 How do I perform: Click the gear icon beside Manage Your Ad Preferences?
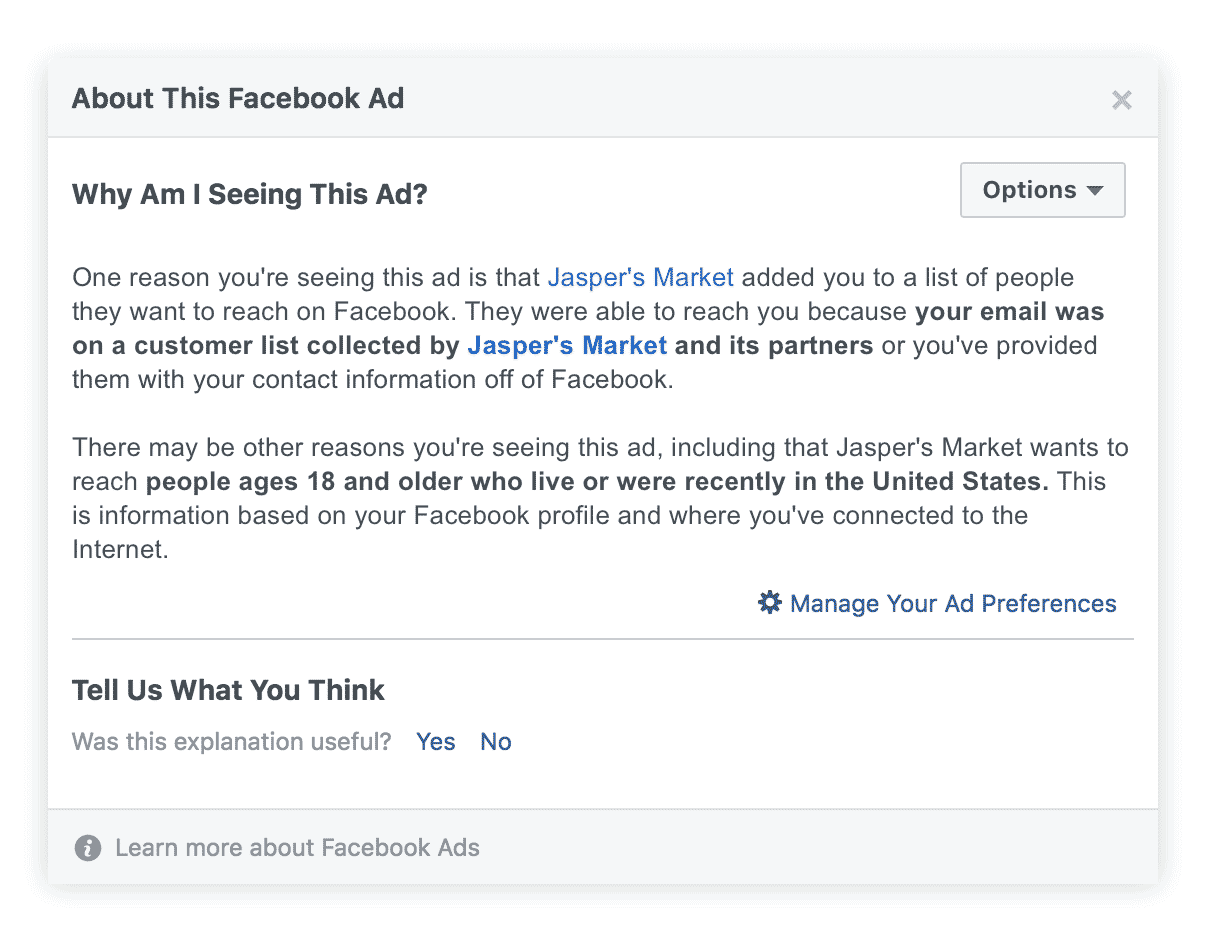[769, 603]
